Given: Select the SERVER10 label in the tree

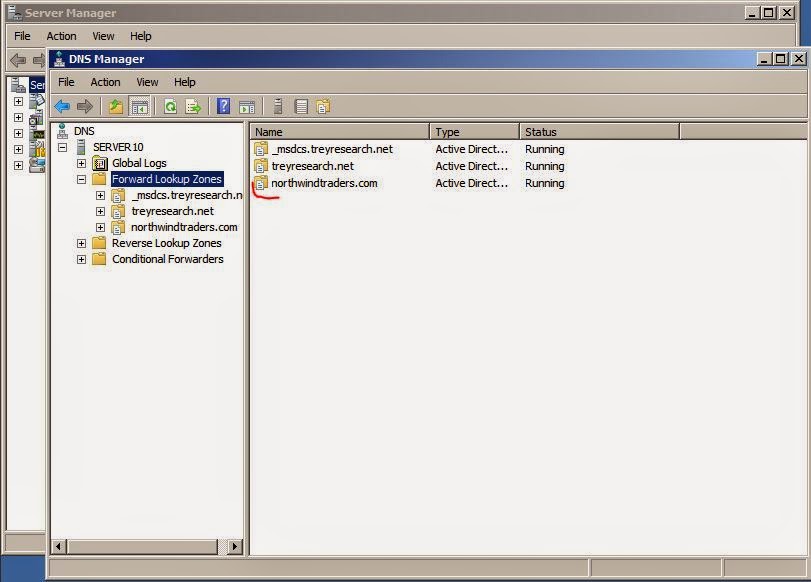Looking at the screenshot, I should tap(118, 147).
